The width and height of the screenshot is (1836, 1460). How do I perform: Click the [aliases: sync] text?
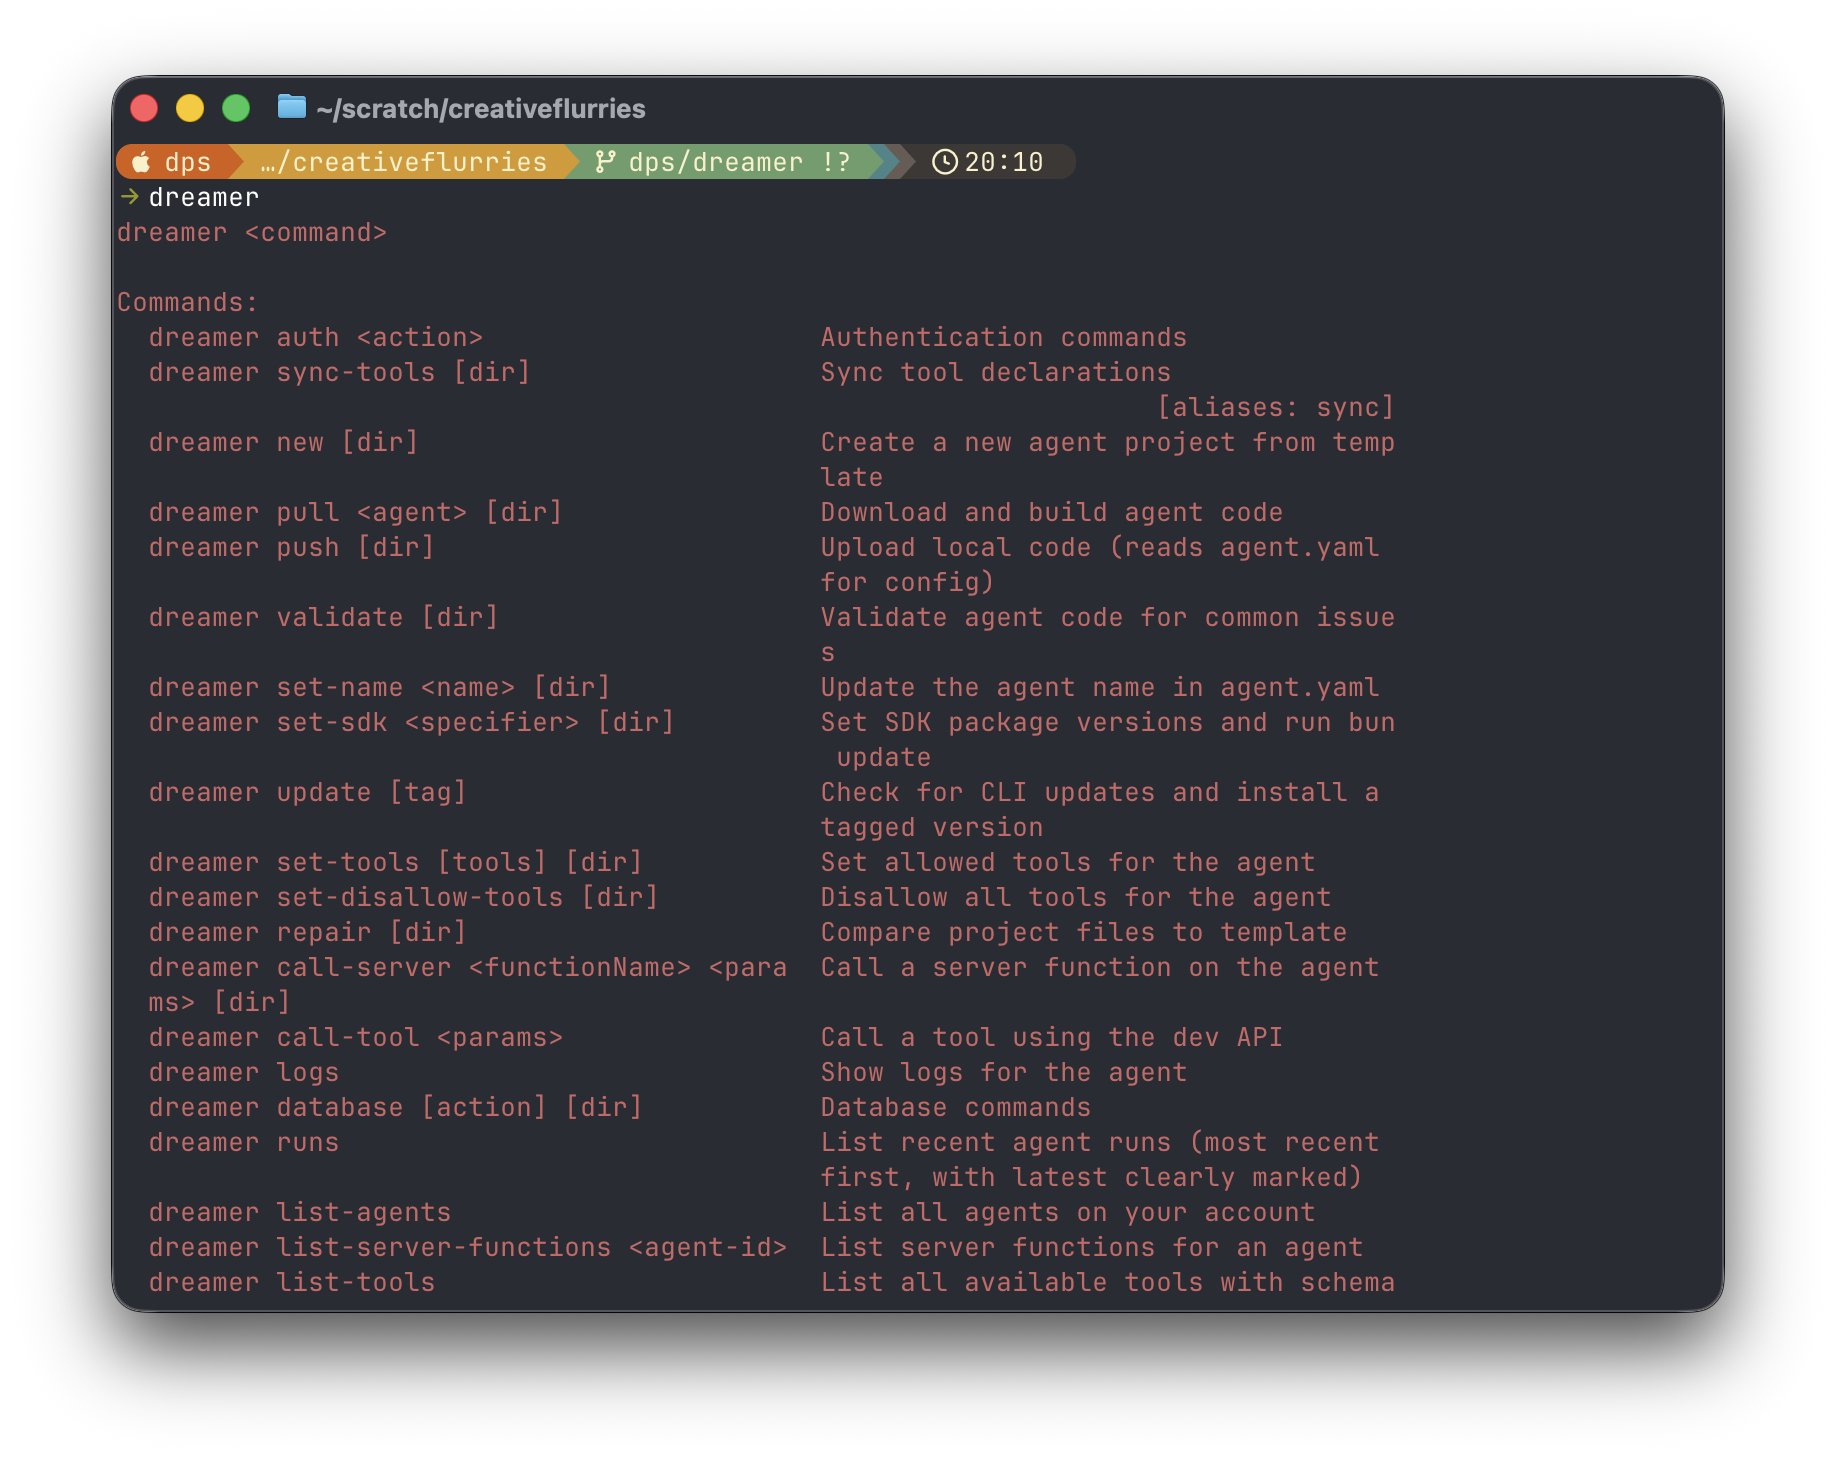click(1273, 407)
